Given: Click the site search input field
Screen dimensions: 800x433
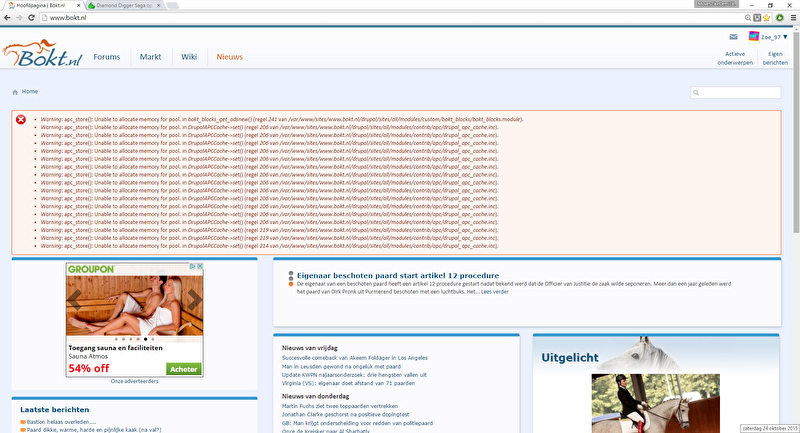Looking at the screenshot, I should 736,93.
